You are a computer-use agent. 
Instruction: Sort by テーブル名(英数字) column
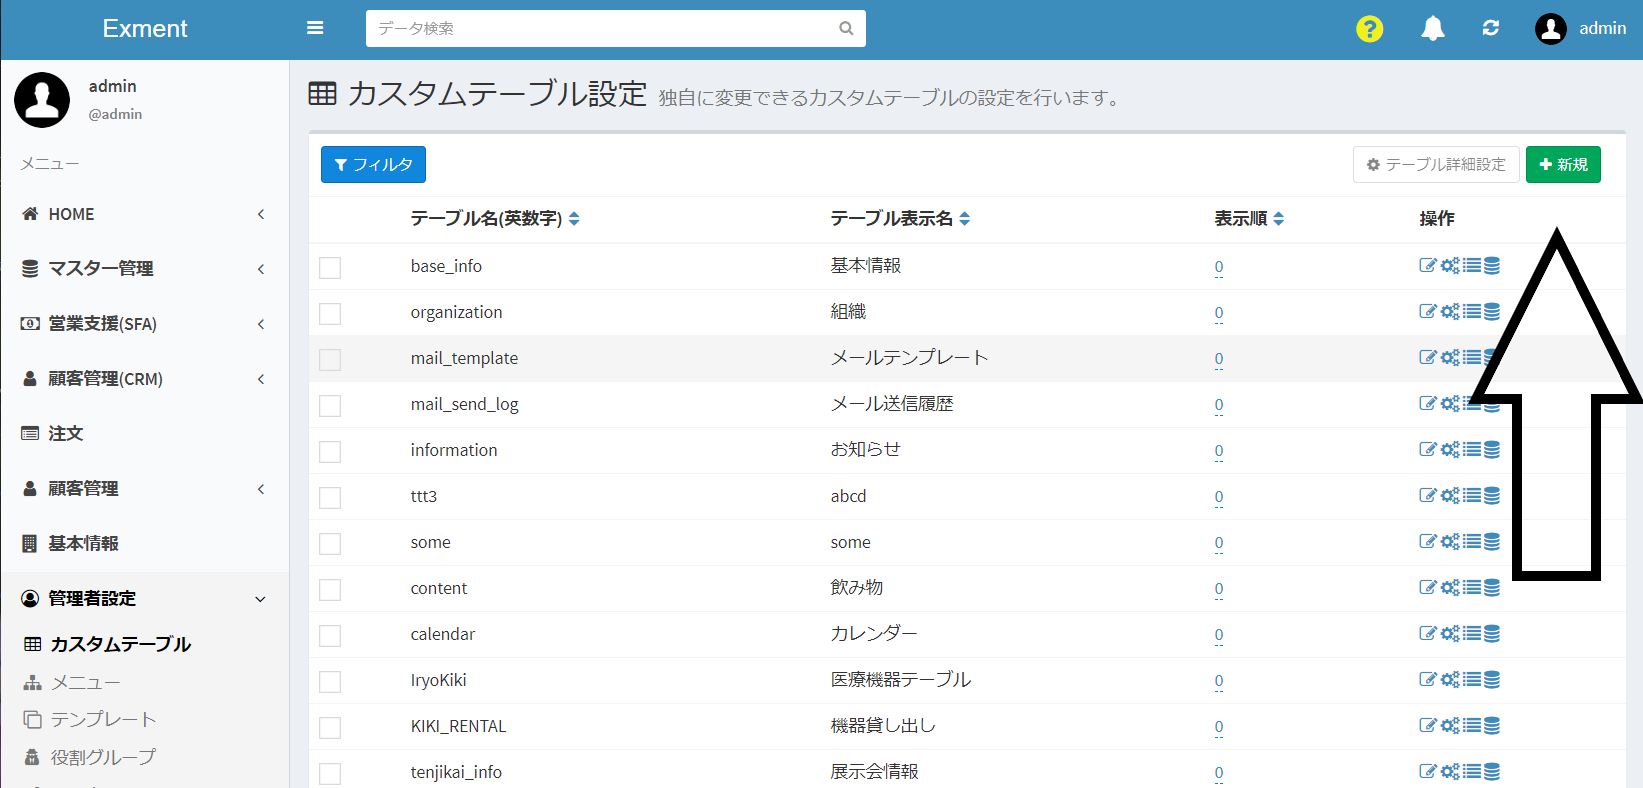[574, 219]
